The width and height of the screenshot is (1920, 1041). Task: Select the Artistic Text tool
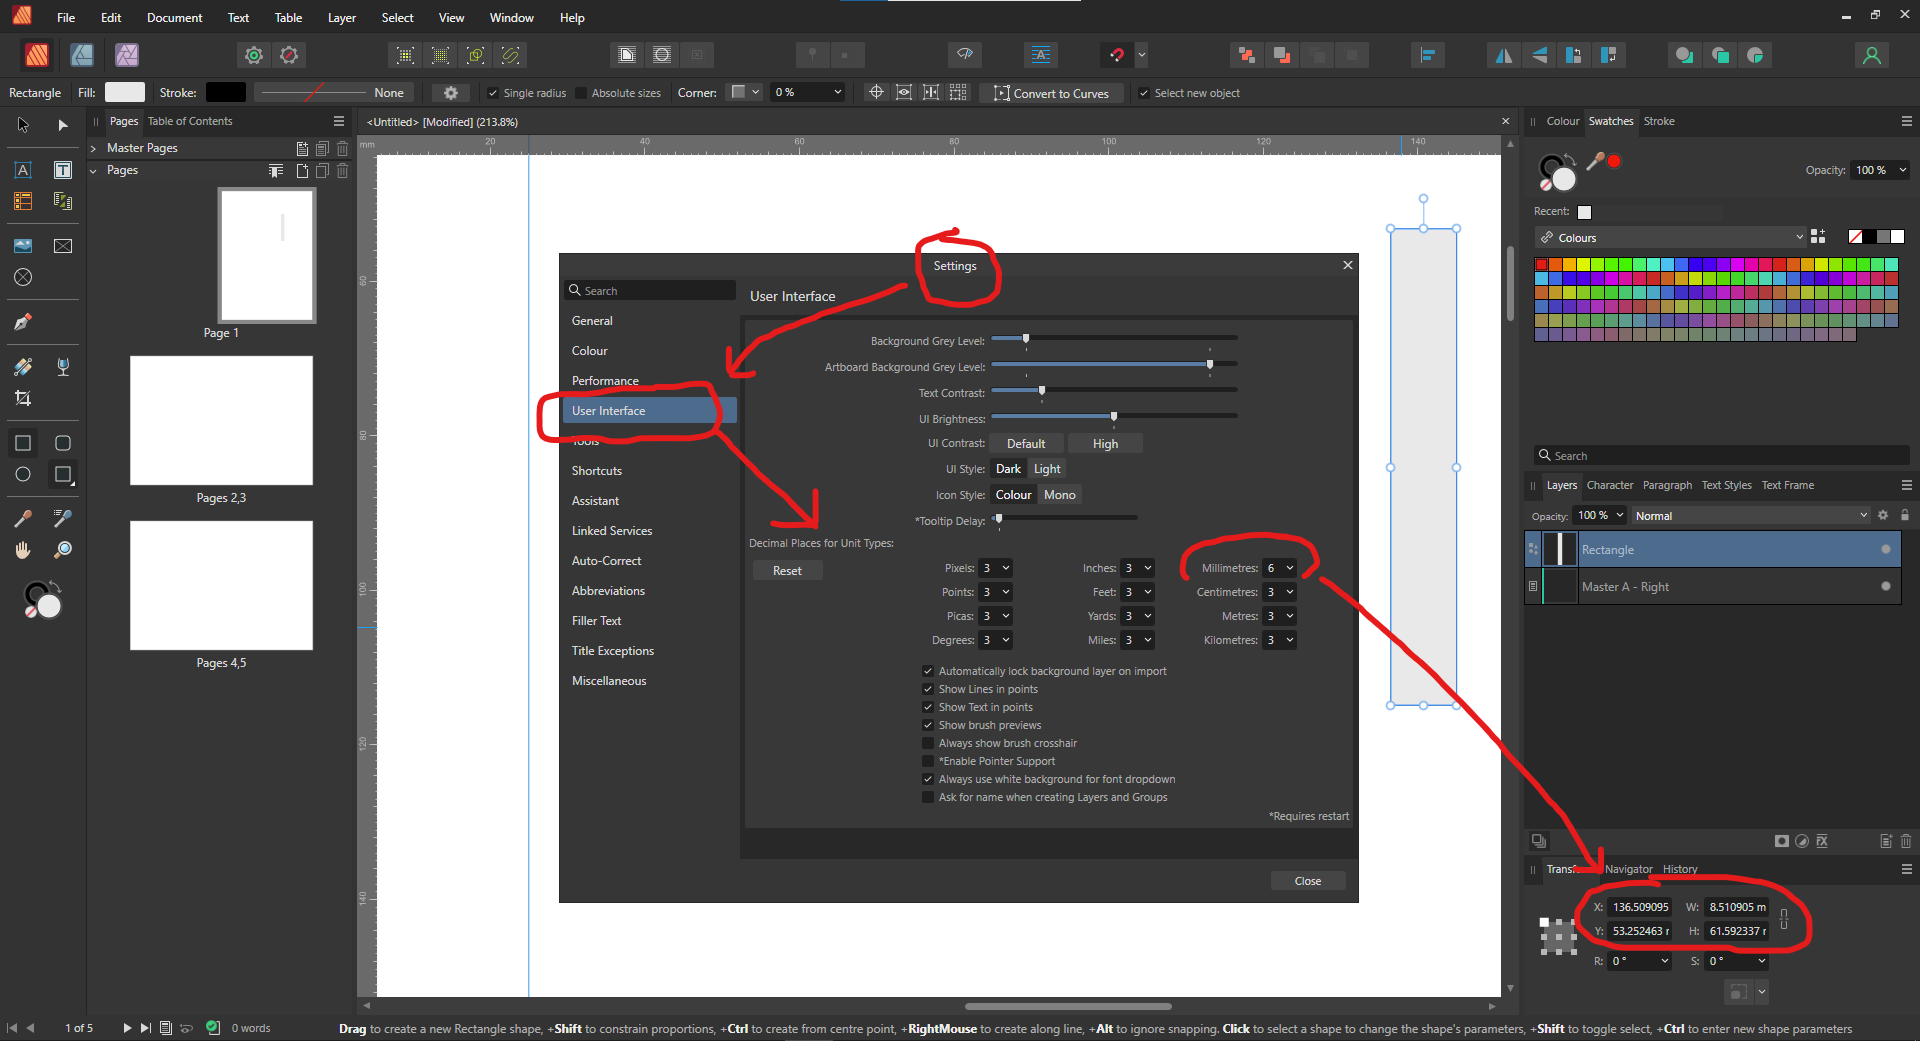(23, 170)
